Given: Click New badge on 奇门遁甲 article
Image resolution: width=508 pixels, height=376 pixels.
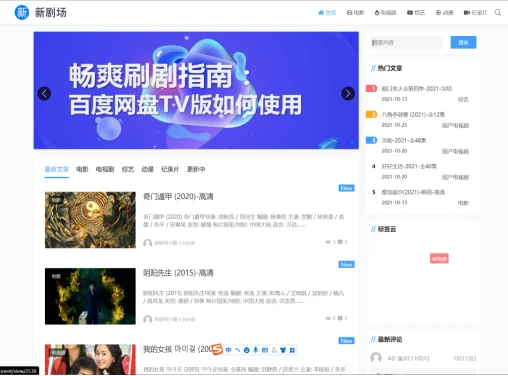Looking at the screenshot, I should (346, 188).
